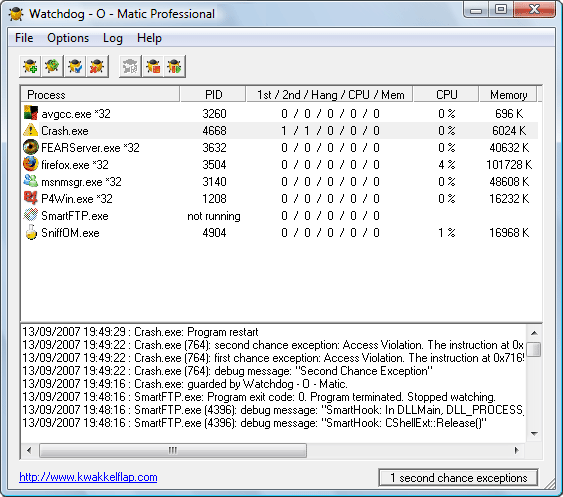The width and height of the screenshot is (563, 497).
Task: Select the SmartFTP.exe not running entry
Action: point(280,216)
